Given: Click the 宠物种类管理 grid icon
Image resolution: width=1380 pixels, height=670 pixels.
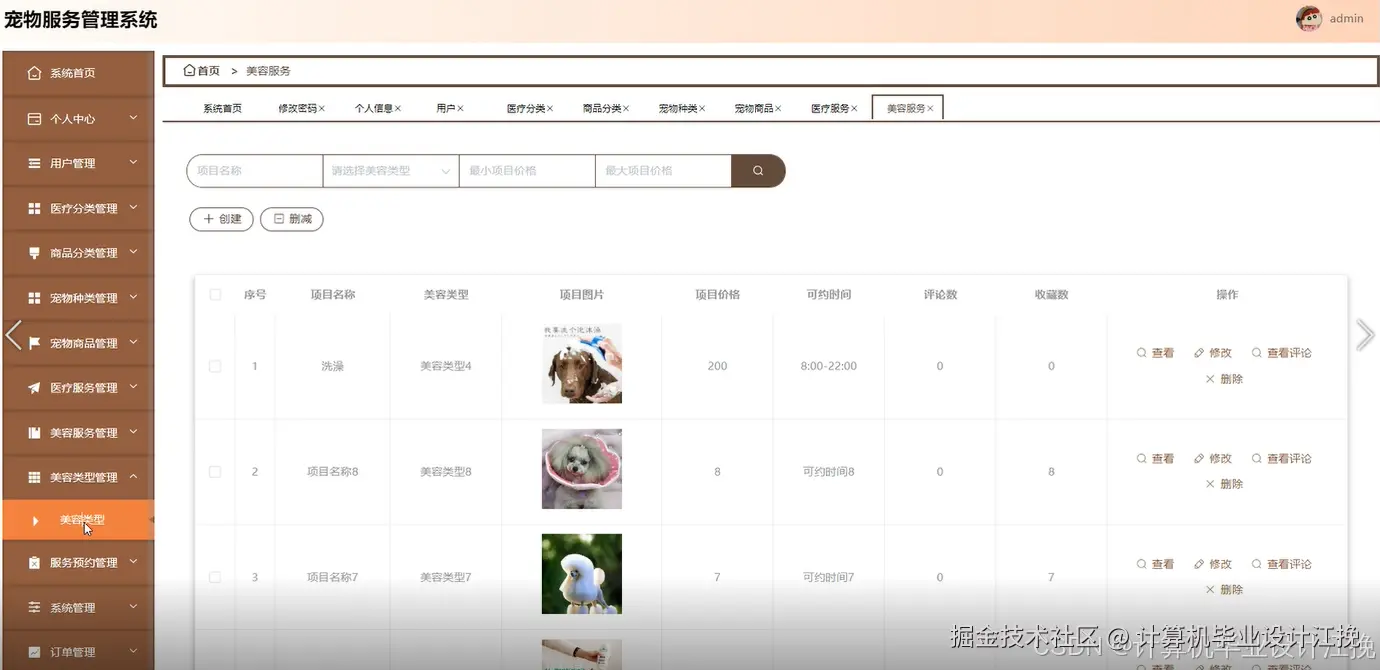Looking at the screenshot, I should tap(34, 298).
